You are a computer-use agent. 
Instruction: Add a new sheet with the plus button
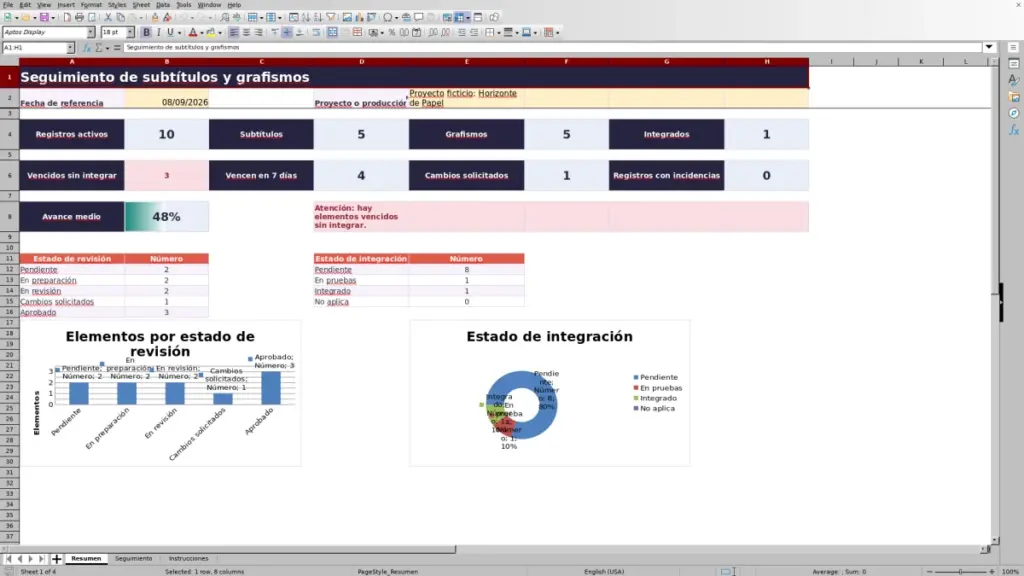[56, 559]
